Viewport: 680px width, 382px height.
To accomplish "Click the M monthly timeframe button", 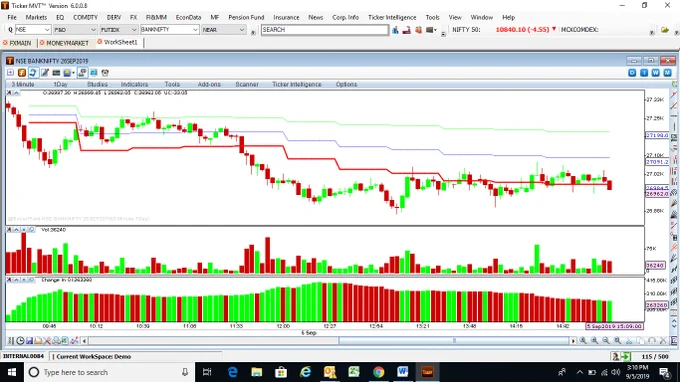I will click(x=667, y=73).
